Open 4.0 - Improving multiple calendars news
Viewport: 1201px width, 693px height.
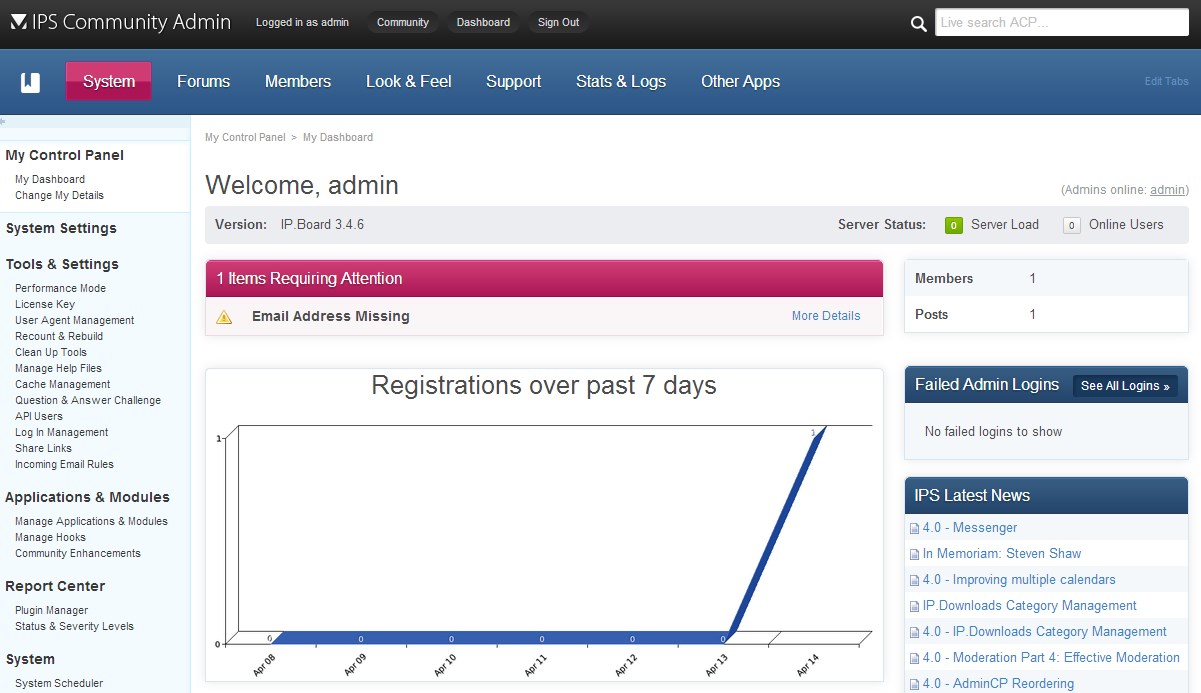[x=1019, y=580]
